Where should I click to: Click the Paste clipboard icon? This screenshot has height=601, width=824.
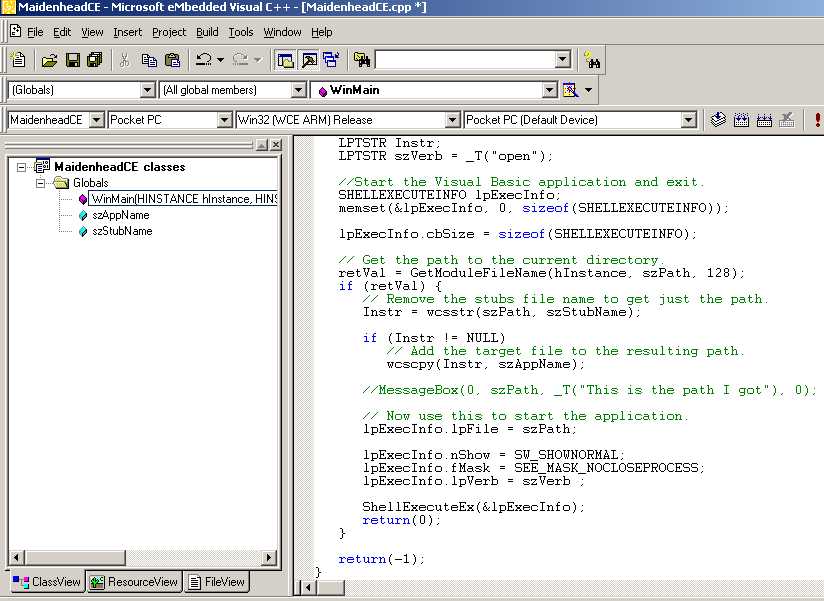click(172, 60)
